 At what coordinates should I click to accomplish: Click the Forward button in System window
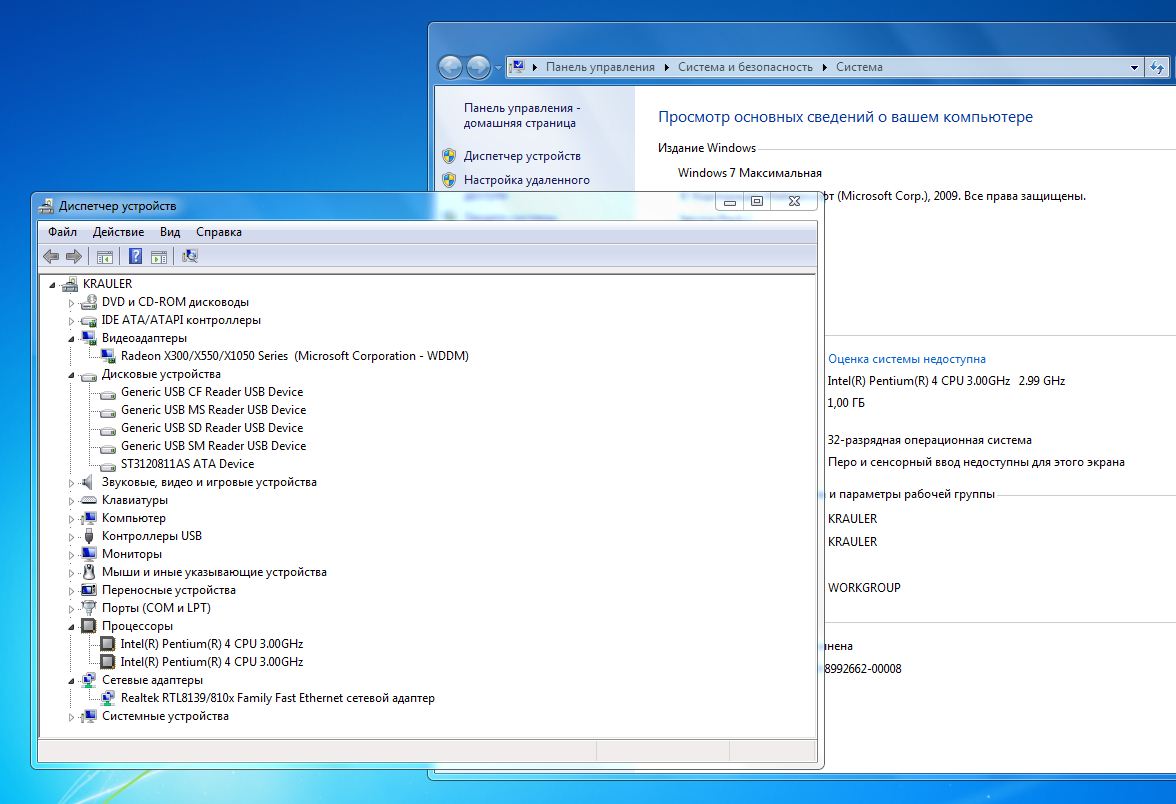tap(478, 68)
